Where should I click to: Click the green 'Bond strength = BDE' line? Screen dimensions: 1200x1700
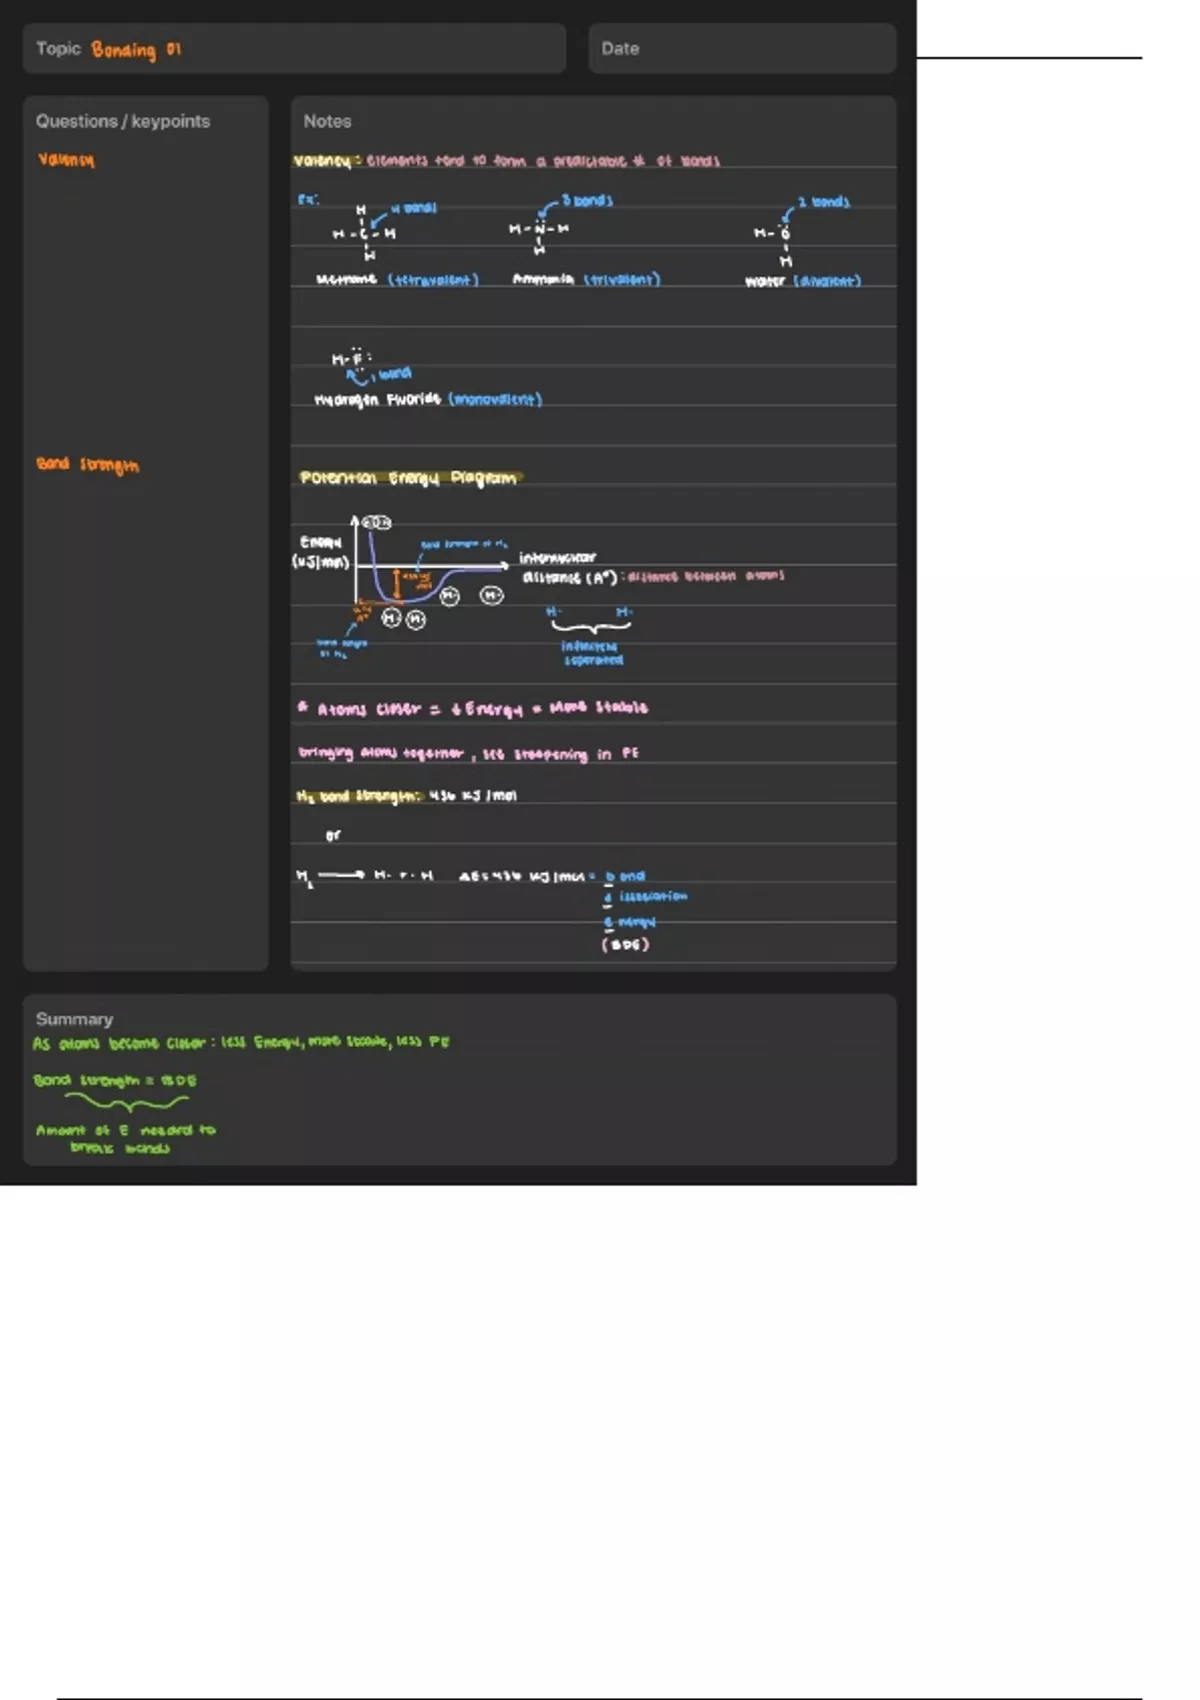115,1081
